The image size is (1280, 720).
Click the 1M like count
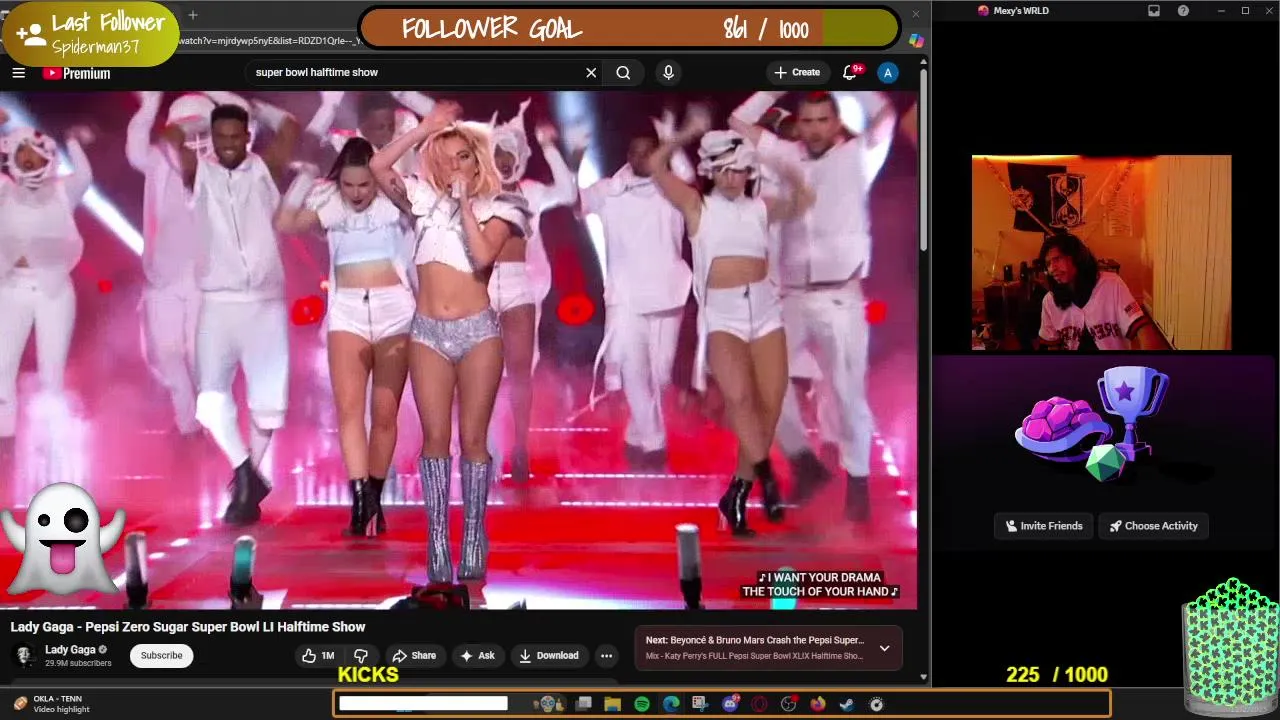coord(327,656)
